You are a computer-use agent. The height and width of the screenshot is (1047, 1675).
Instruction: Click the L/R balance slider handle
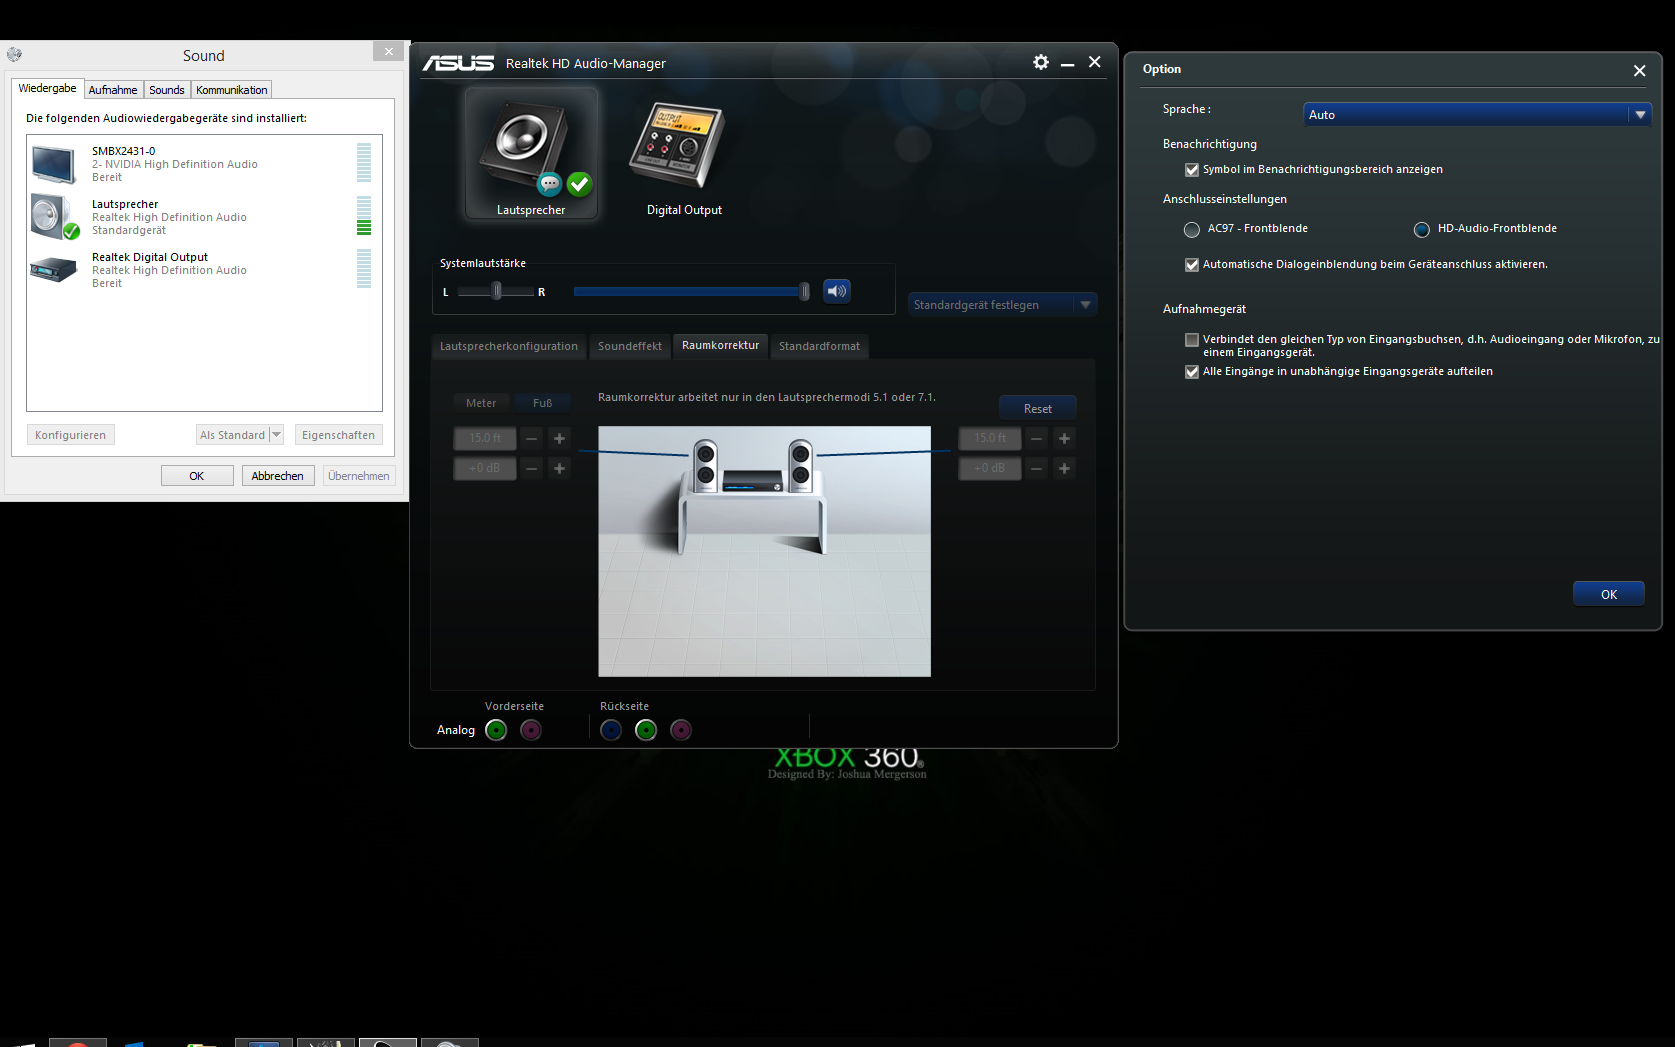497,291
